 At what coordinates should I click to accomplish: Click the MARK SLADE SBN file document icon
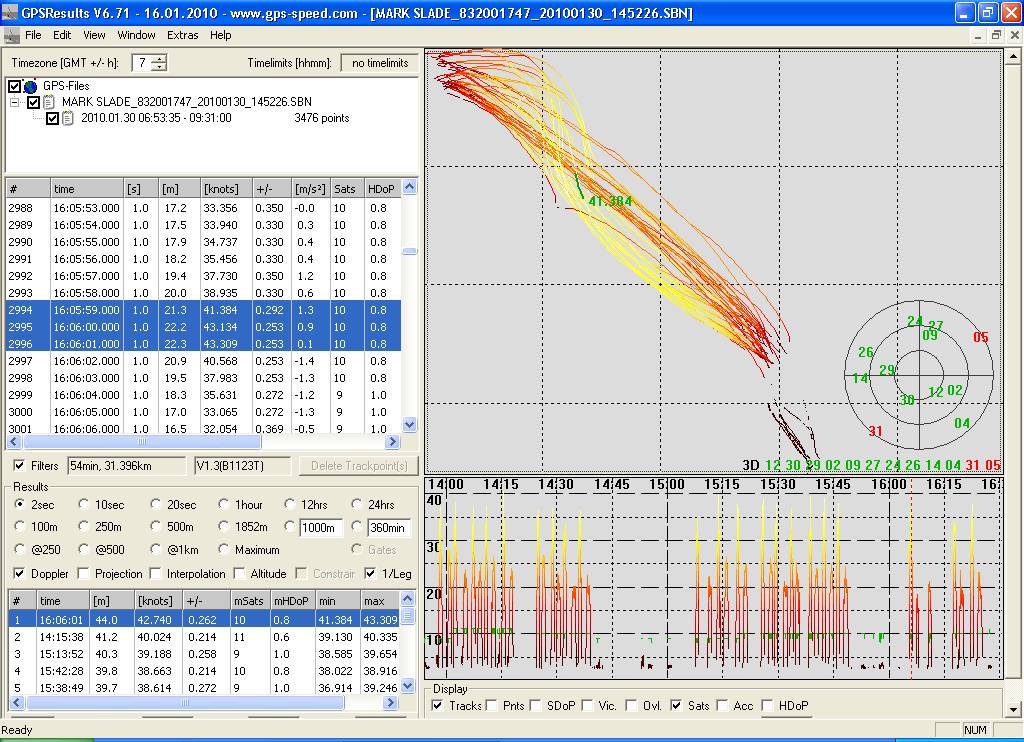pos(51,102)
